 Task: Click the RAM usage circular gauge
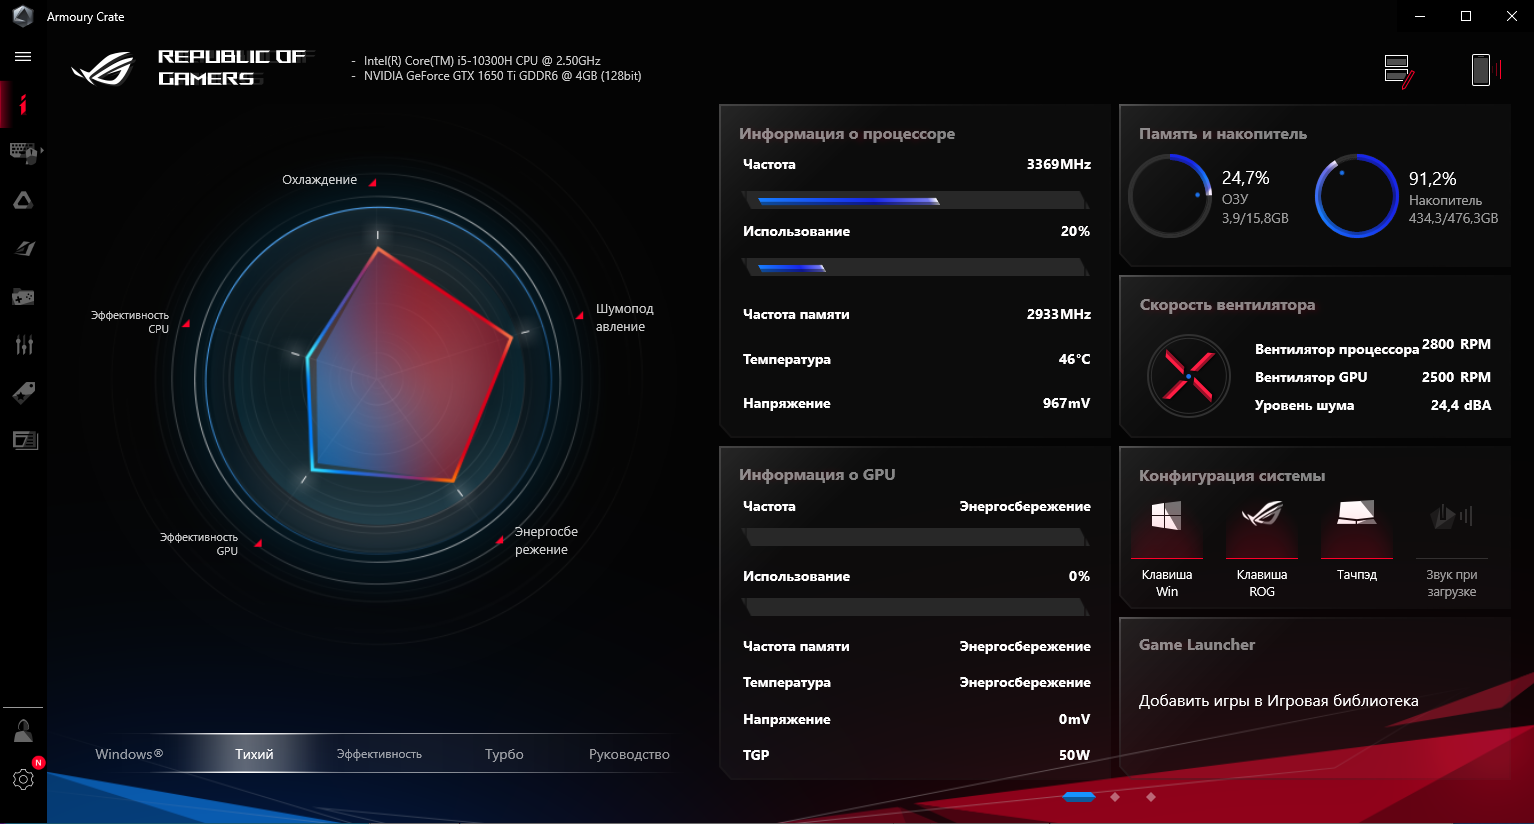click(1170, 196)
